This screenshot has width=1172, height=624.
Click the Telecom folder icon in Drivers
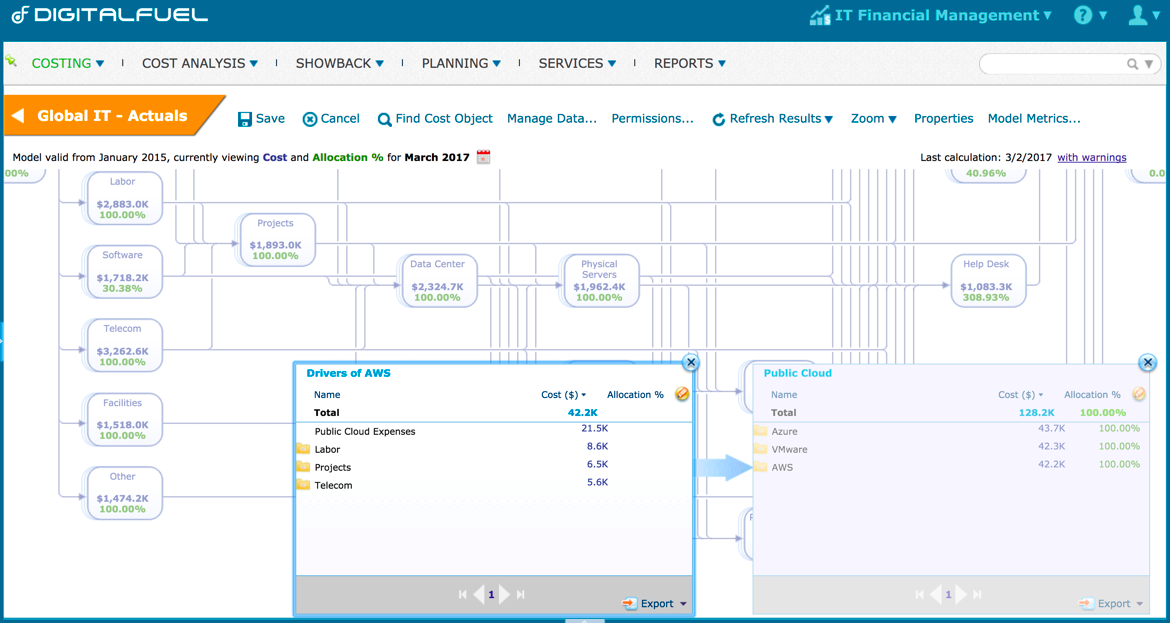point(303,484)
